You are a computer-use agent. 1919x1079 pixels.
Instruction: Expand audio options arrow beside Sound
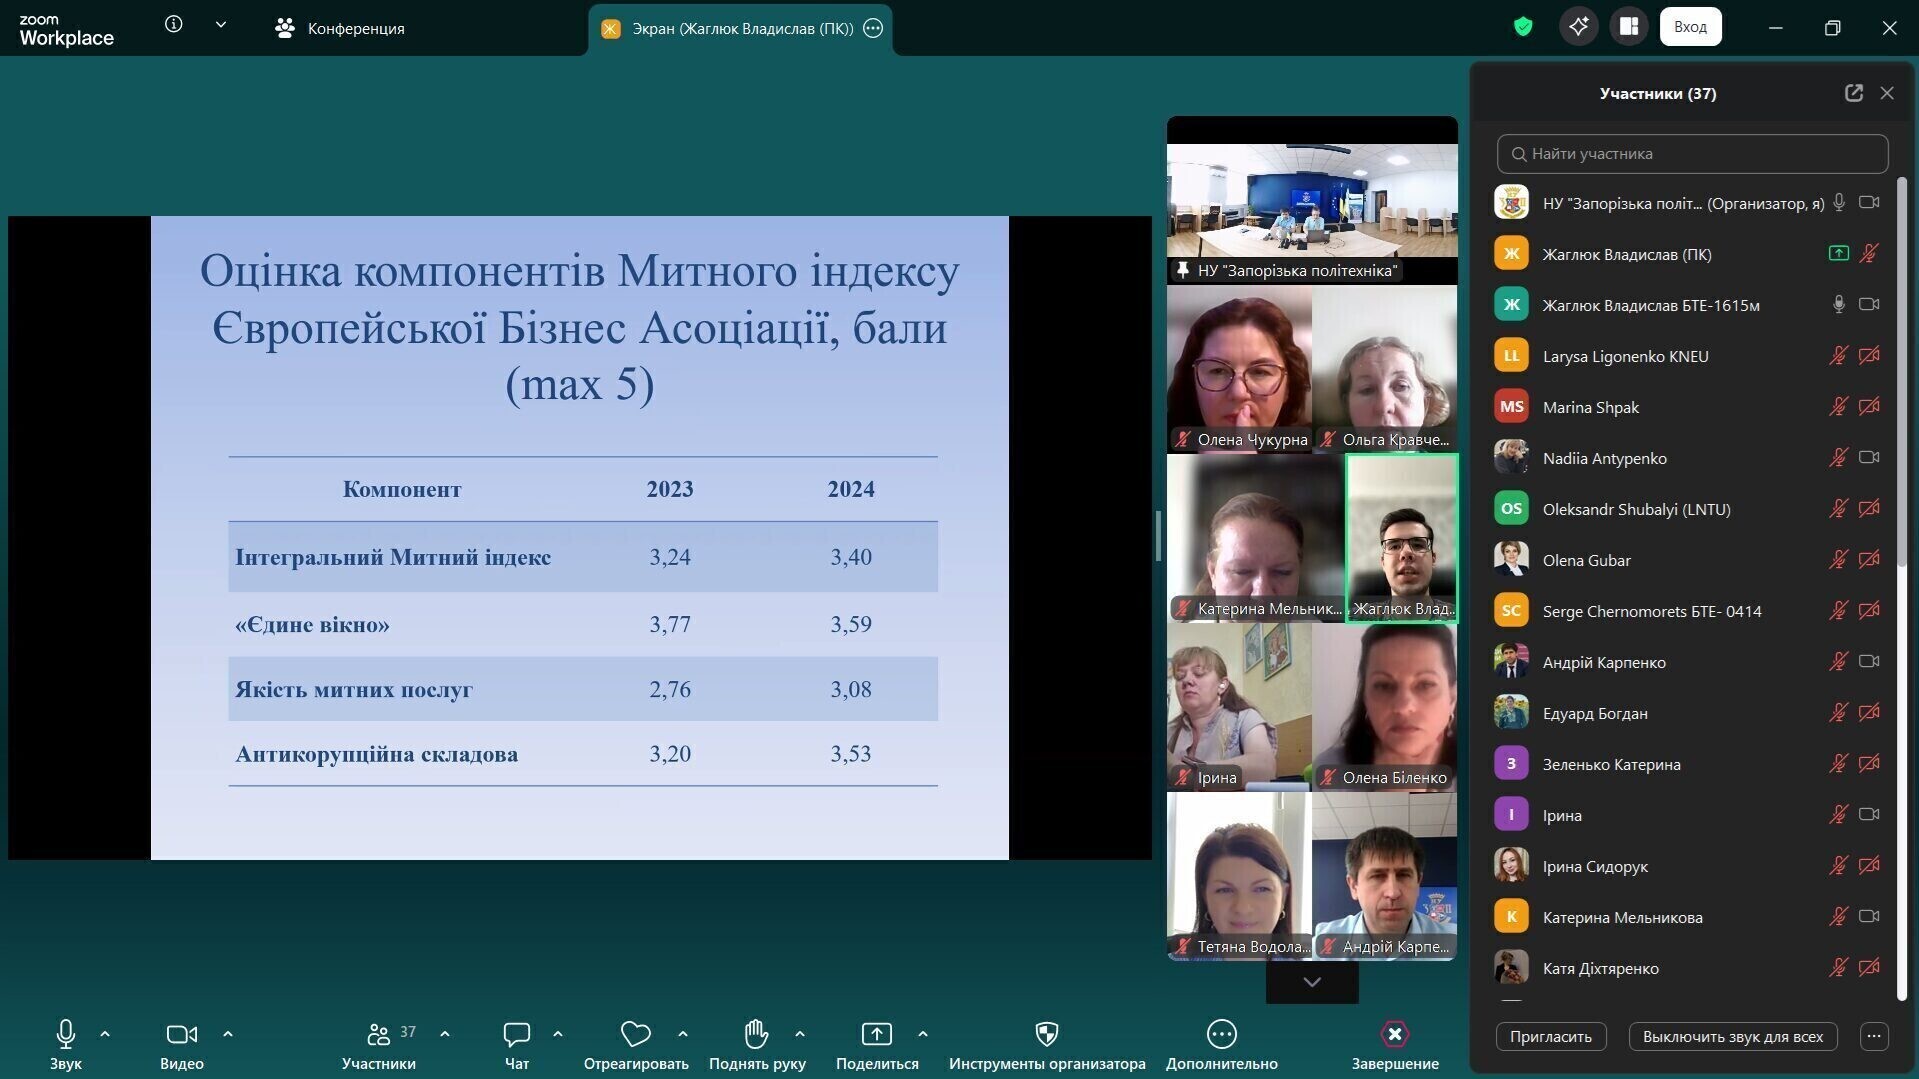pyautogui.click(x=105, y=1033)
